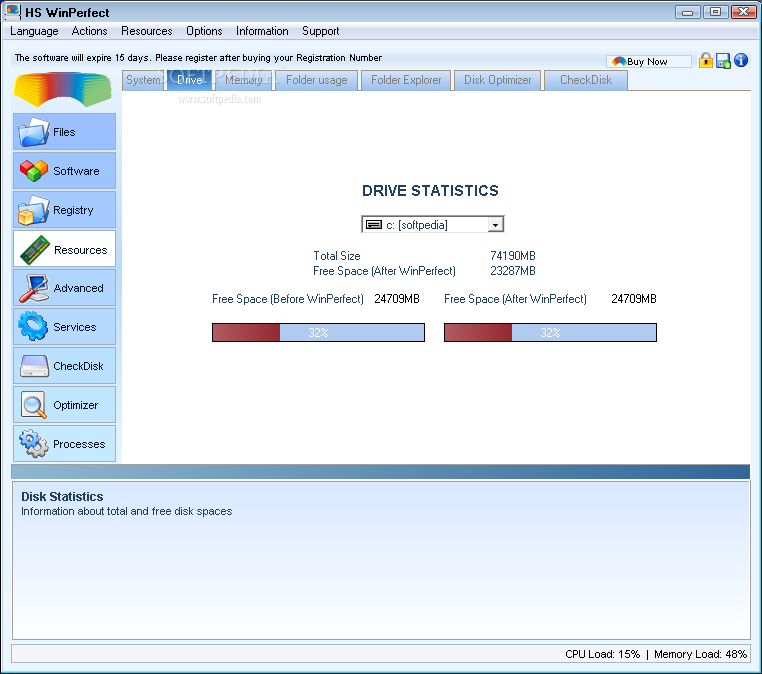Click the Free Space Before WinPerfect label
Viewport: 762px width, 674px height.
point(288,299)
